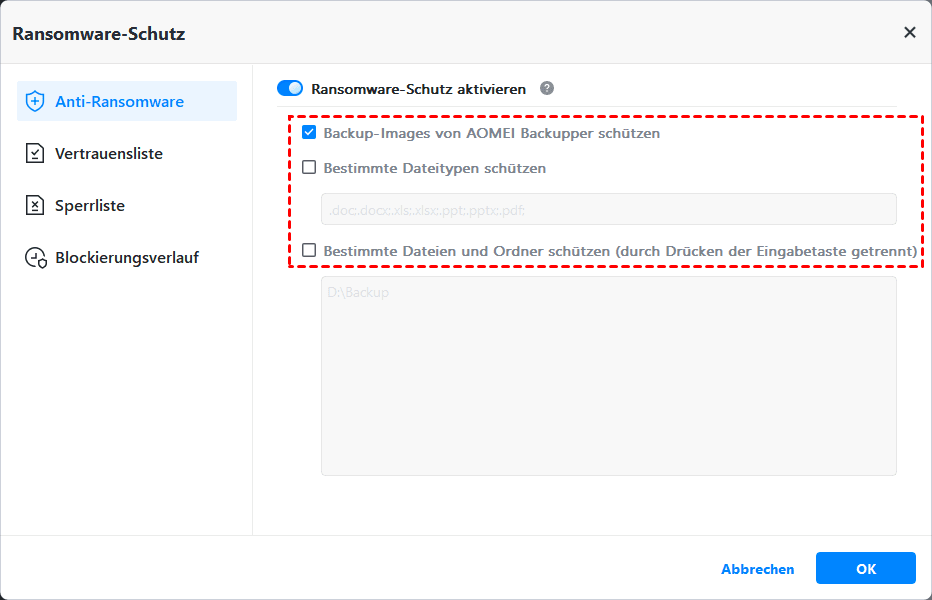
Task: Click the Ransomware-Schutz dialog title
Action: pyautogui.click(x=98, y=33)
